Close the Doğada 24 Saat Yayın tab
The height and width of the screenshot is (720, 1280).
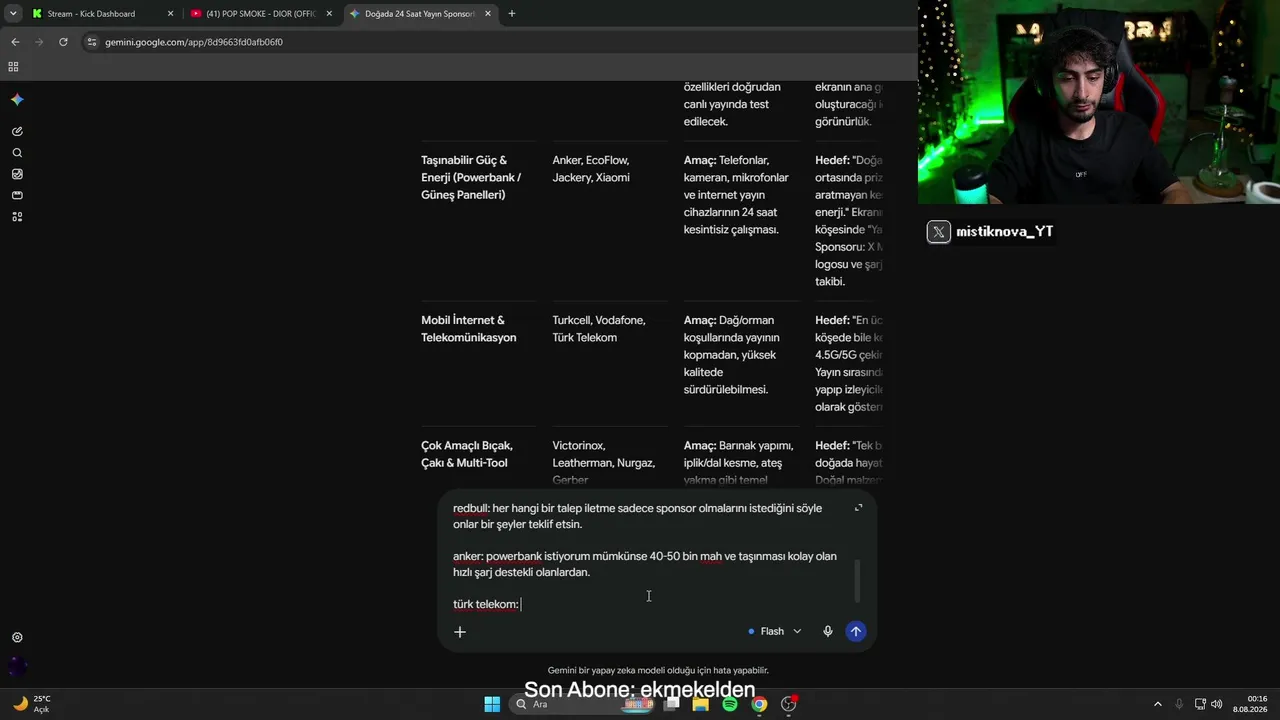(487, 14)
